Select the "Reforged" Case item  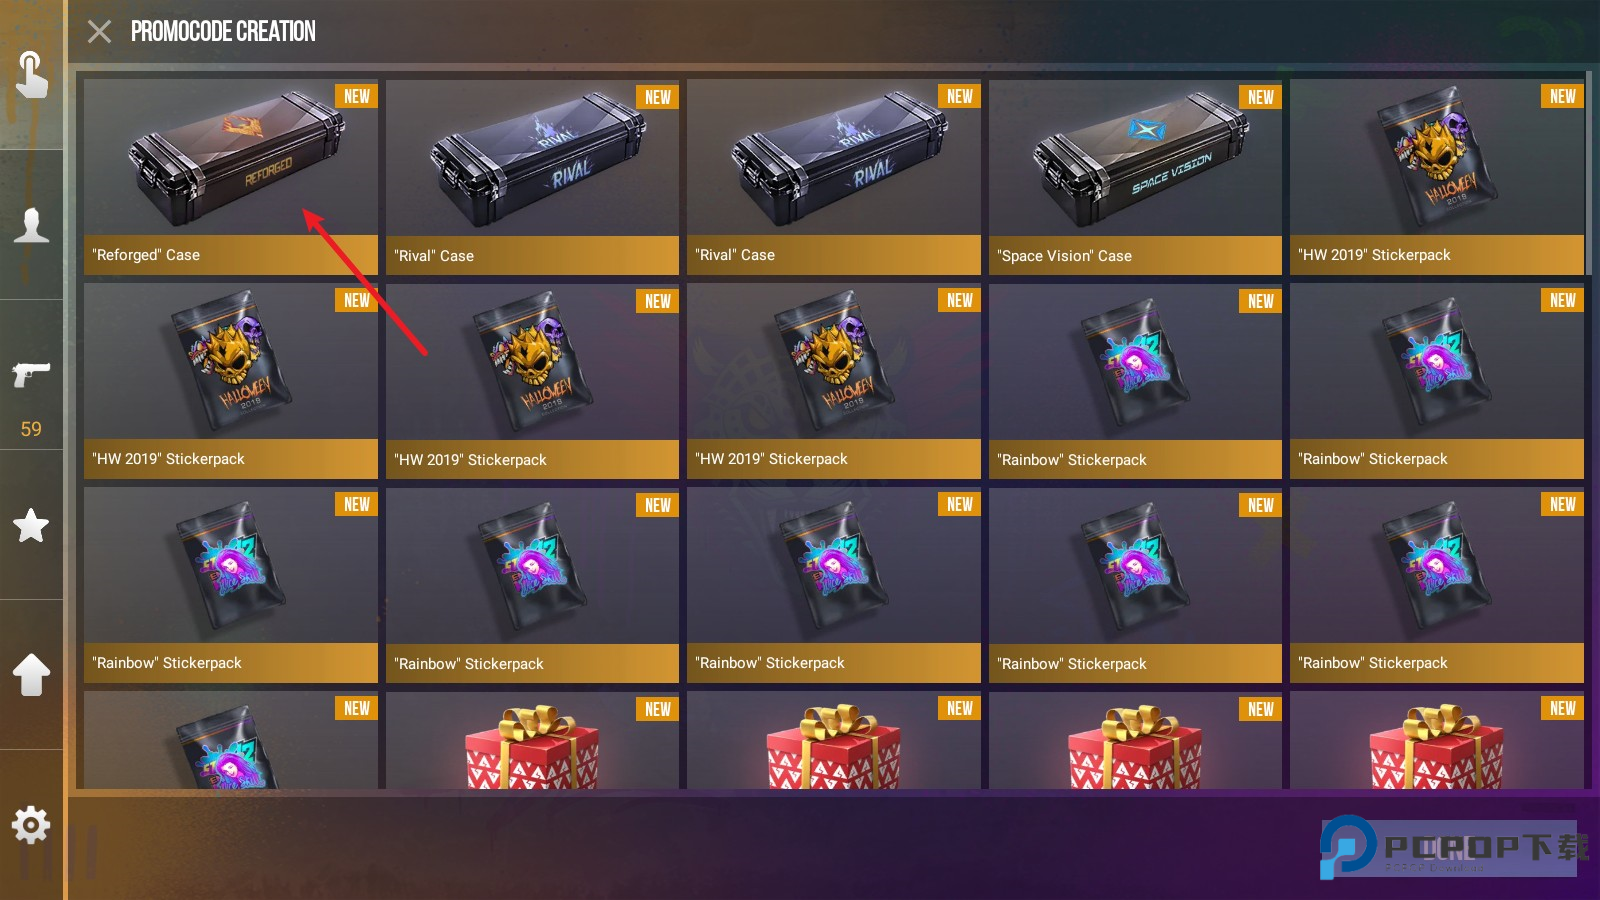click(x=231, y=178)
